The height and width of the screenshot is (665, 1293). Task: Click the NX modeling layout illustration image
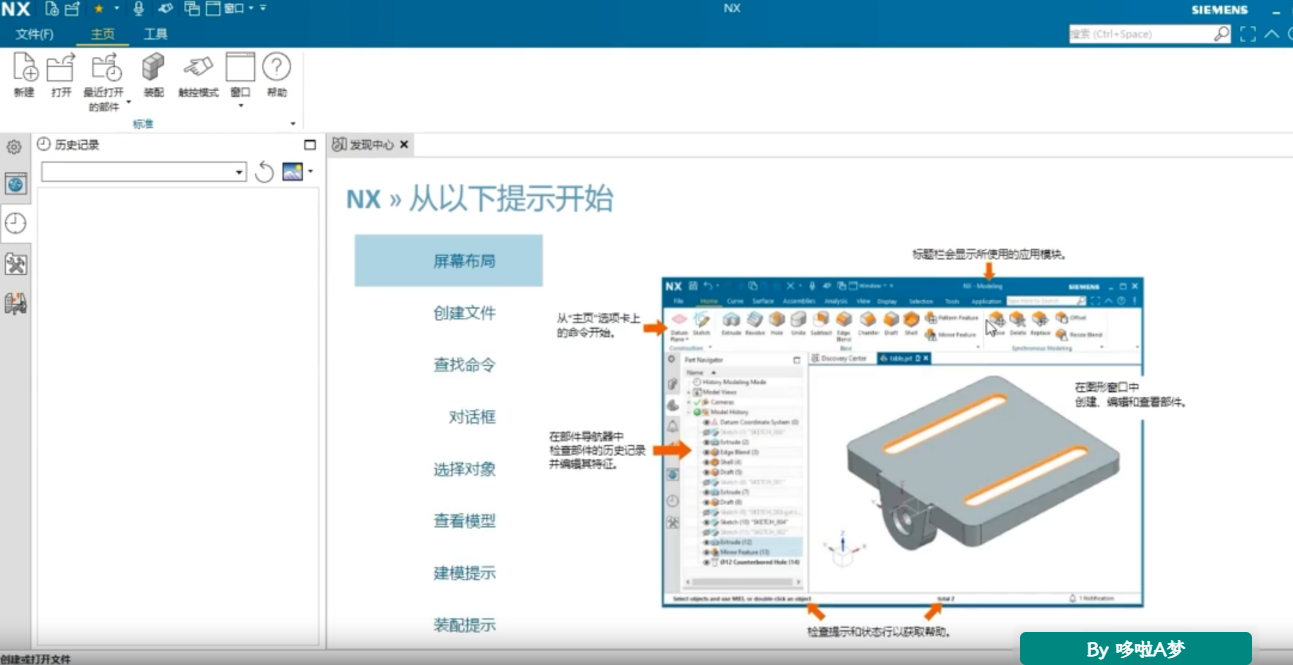click(x=903, y=441)
